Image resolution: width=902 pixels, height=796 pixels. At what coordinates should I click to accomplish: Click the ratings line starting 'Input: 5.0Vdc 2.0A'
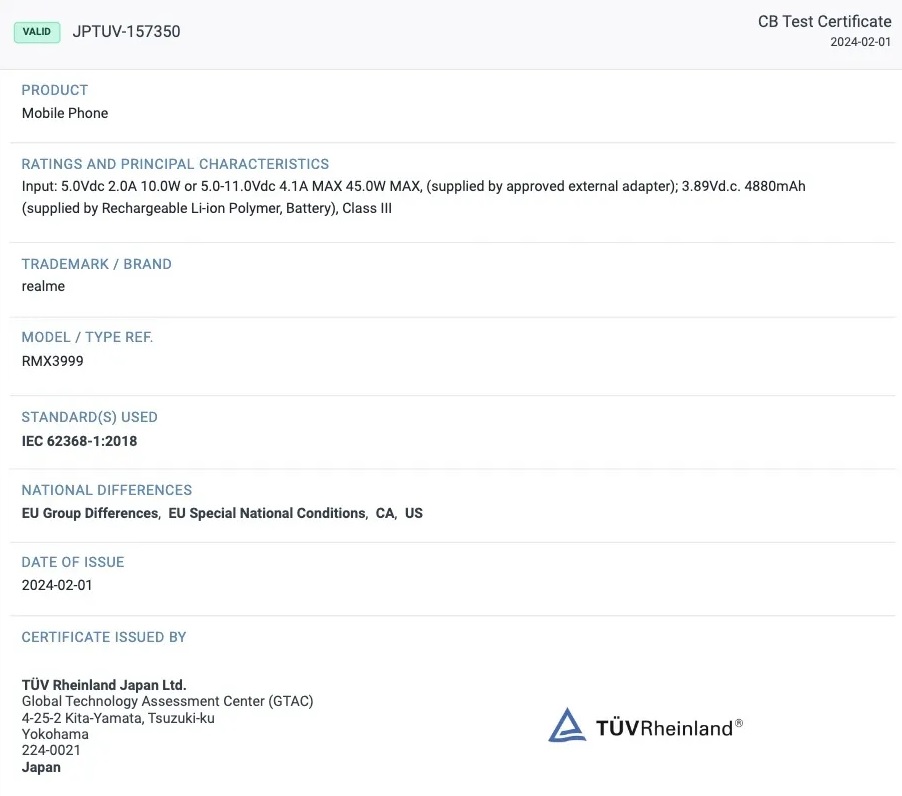click(x=413, y=187)
